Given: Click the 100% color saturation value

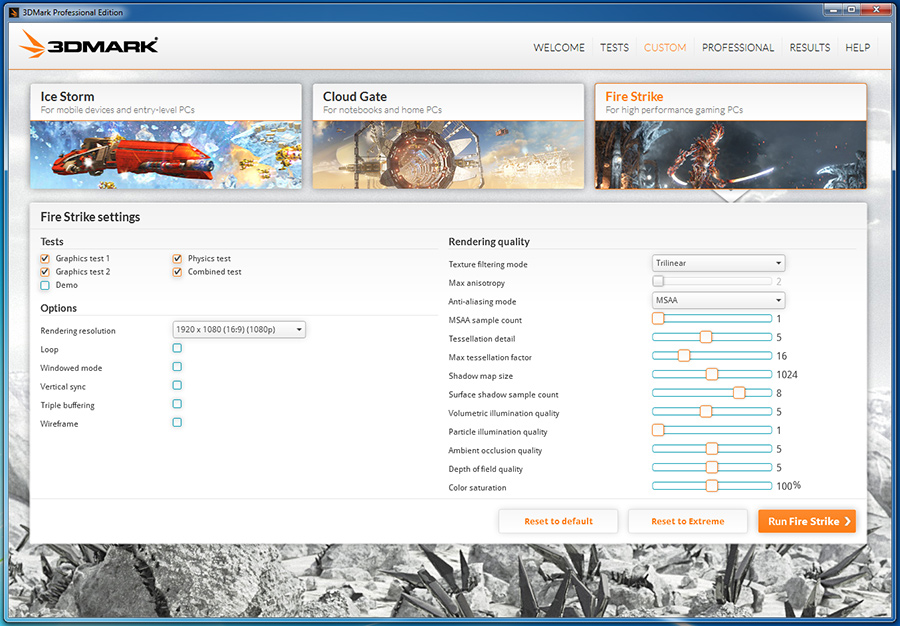Looking at the screenshot, I should pos(789,486).
